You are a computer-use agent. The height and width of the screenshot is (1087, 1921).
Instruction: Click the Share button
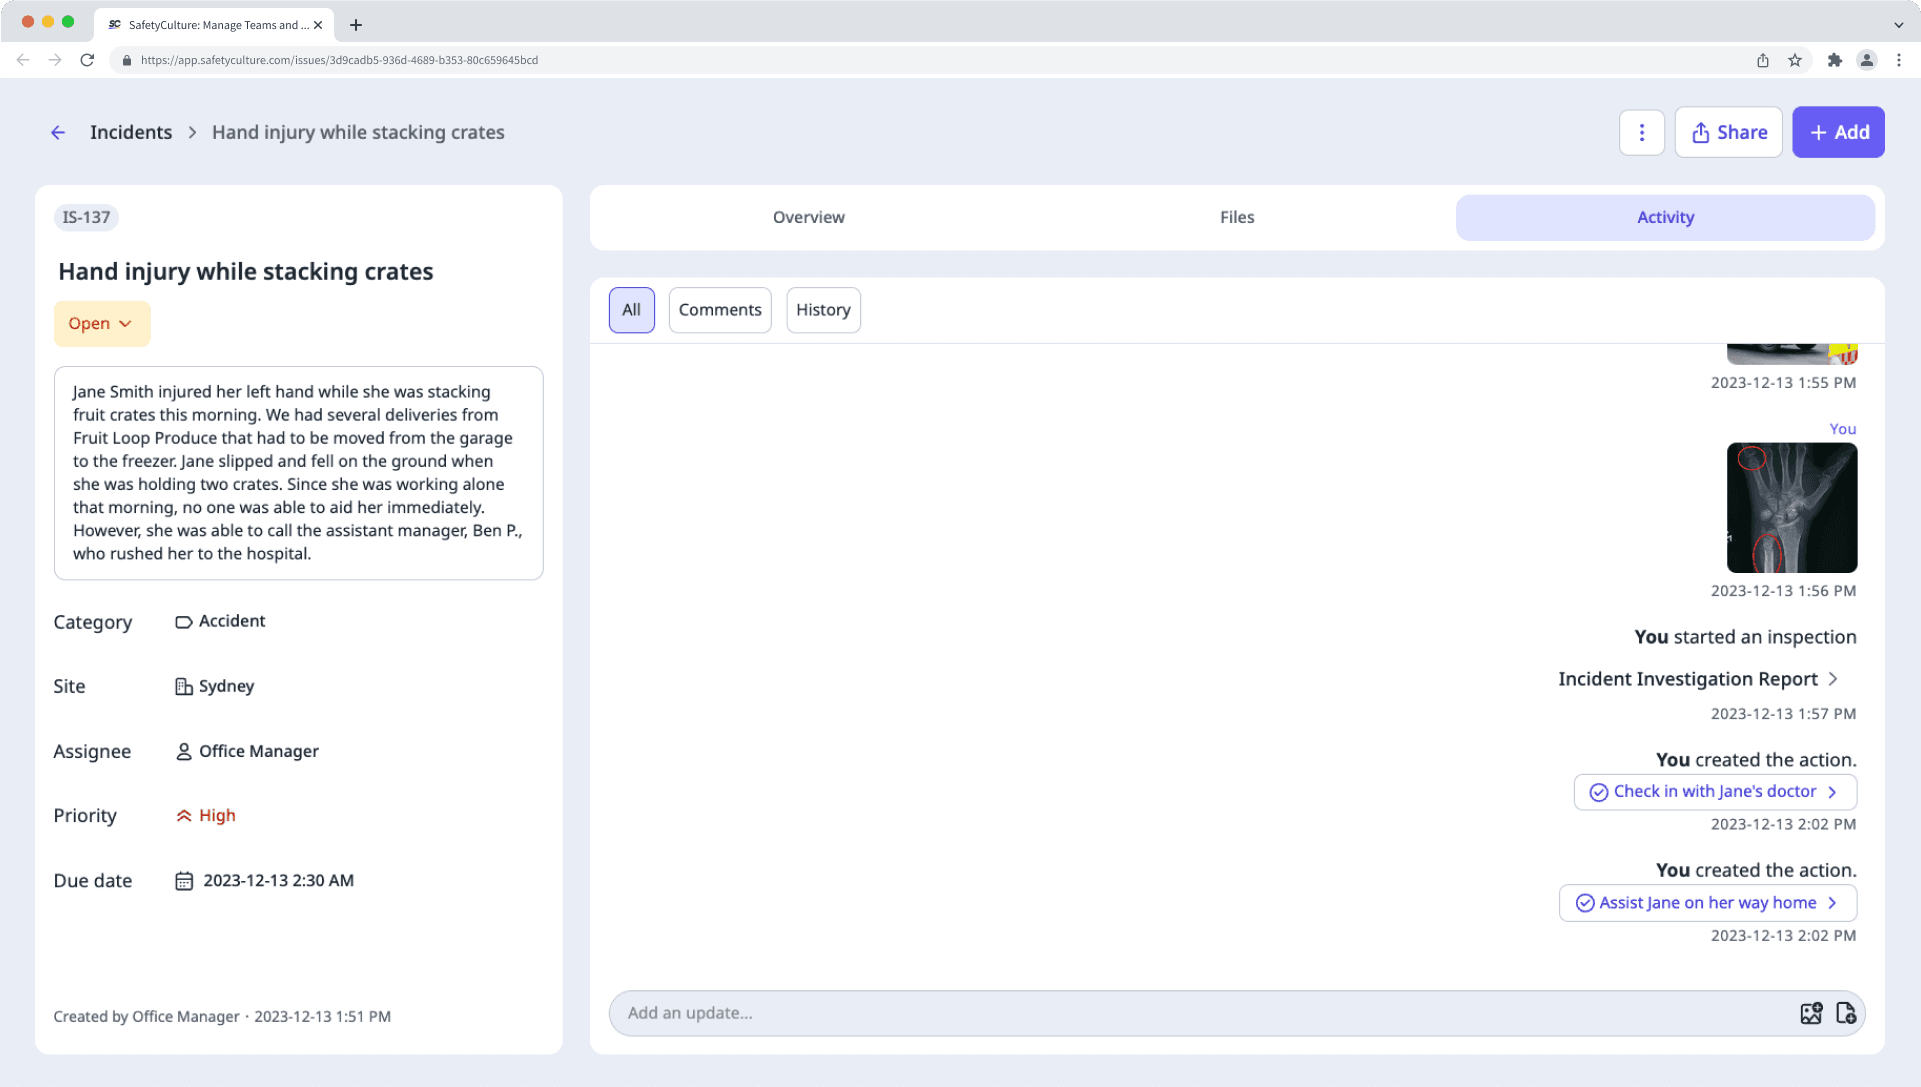pos(1728,132)
